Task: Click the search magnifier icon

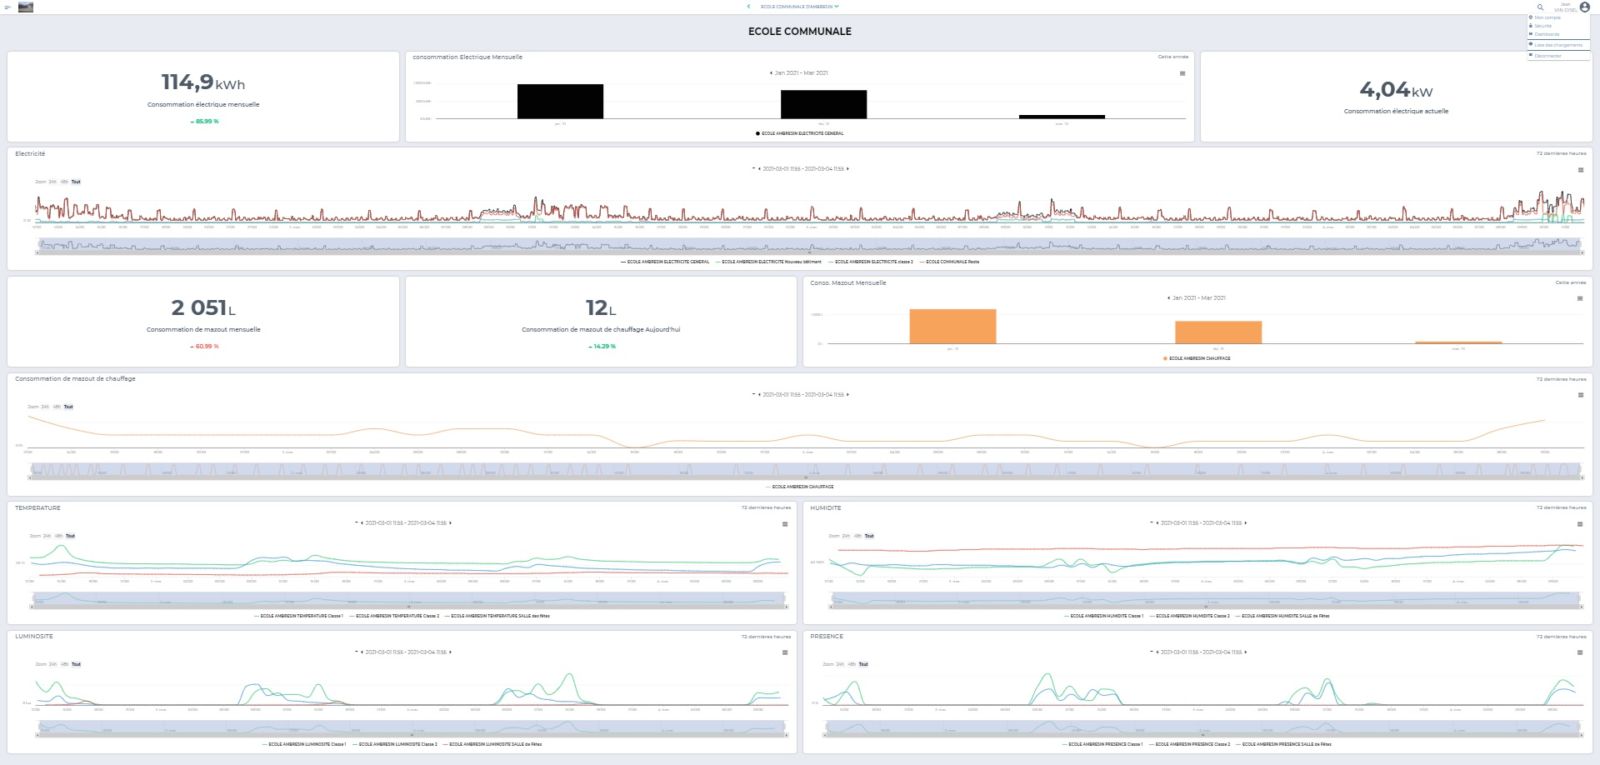Action: pos(1540,7)
